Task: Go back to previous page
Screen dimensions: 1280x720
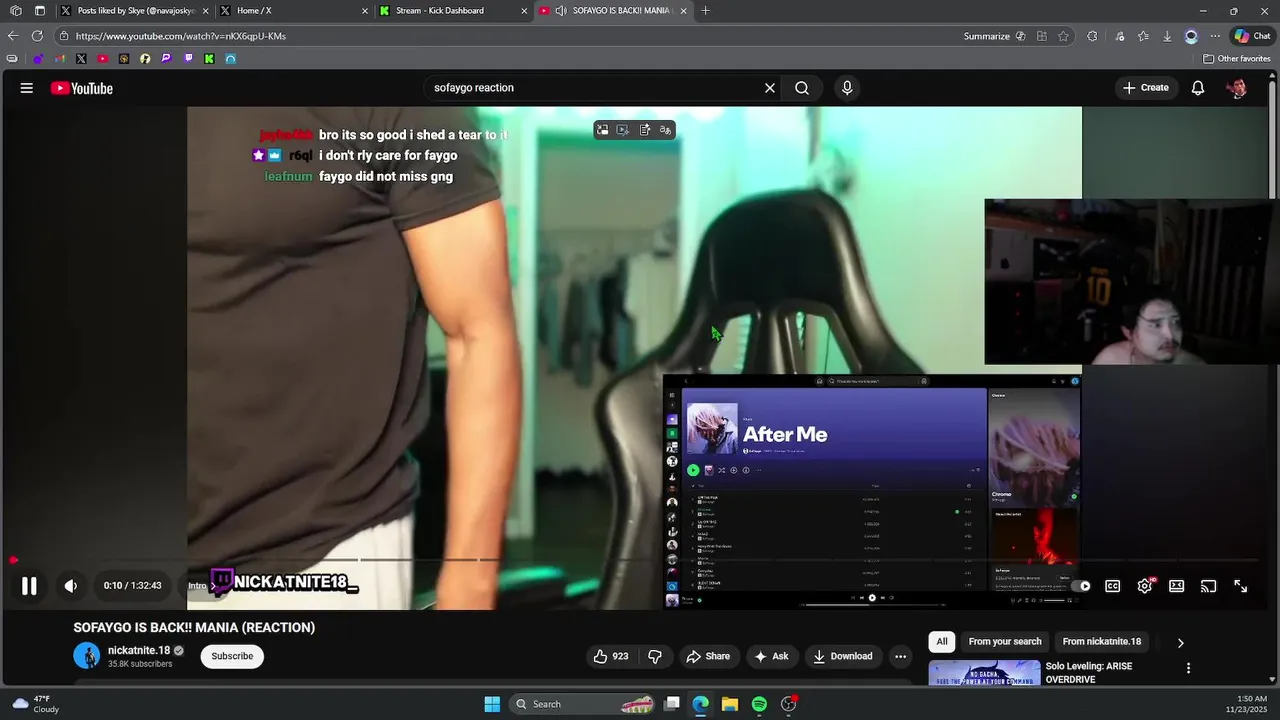Action: [13, 36]
